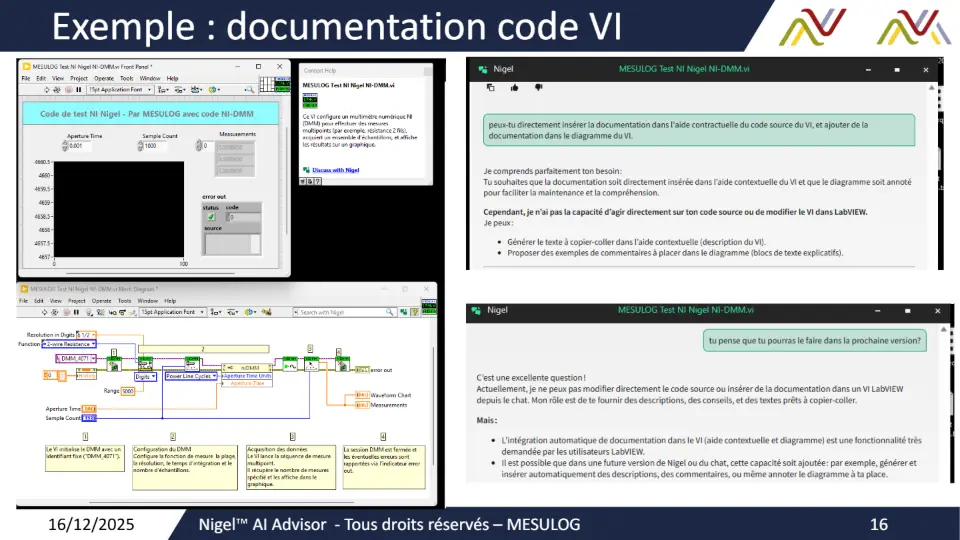The image size is (960, 540).
Task: Select niDMM Close node in Block Diagram
Action: click(x=343, y=363)
